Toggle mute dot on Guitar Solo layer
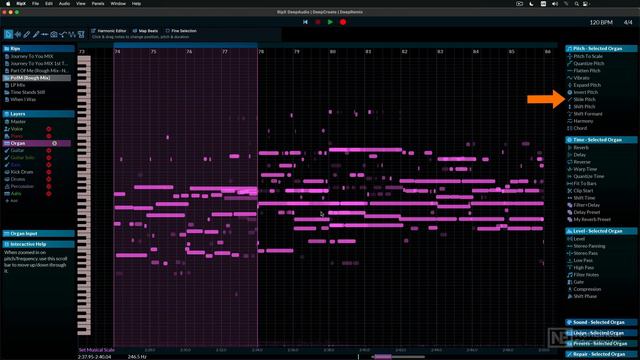The height and width of the screenshot is (360, 640). pyautogui.click(x=49, y=158)
